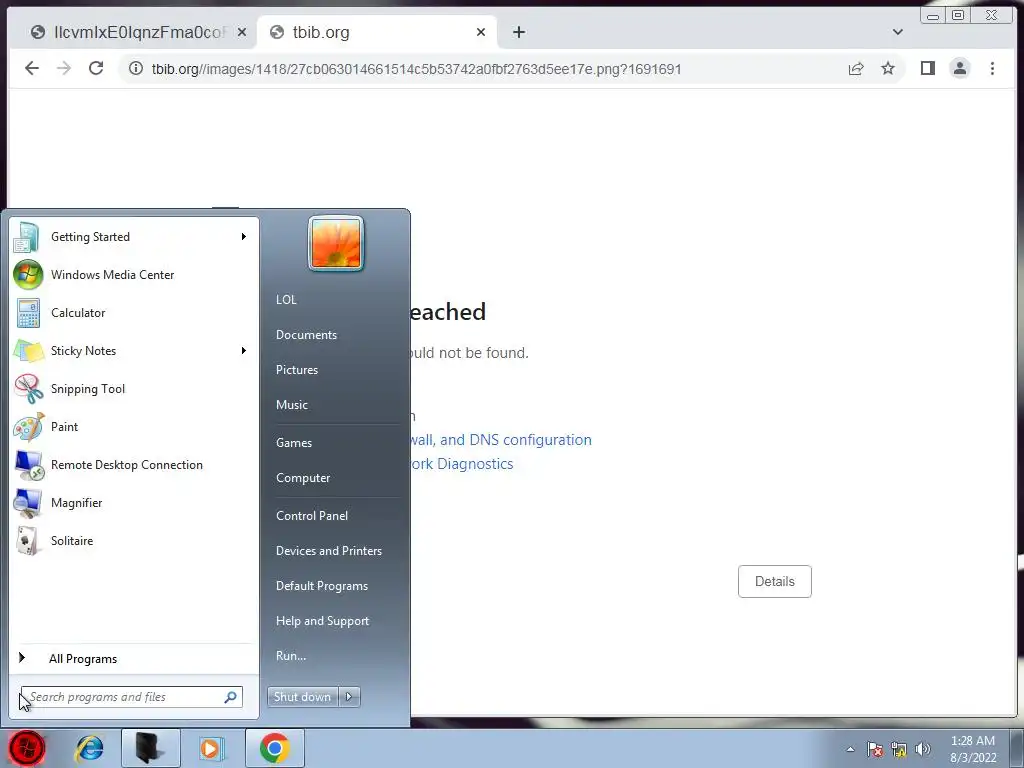Close the tbib.org tab

tap(481, 32)
